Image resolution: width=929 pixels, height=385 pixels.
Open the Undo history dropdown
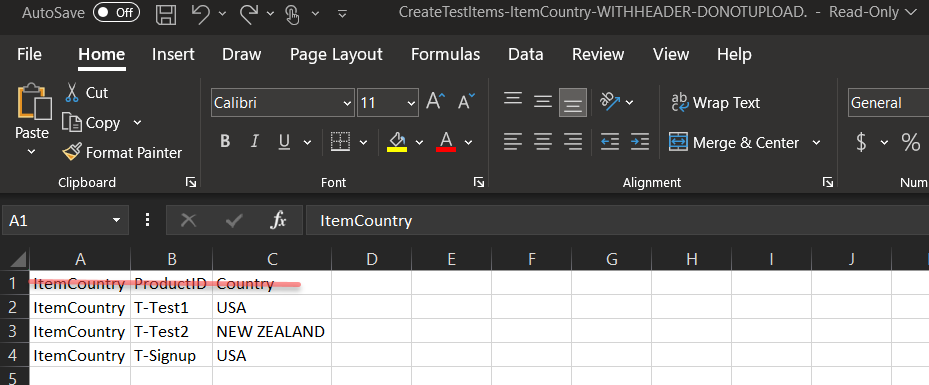[222, 13]
